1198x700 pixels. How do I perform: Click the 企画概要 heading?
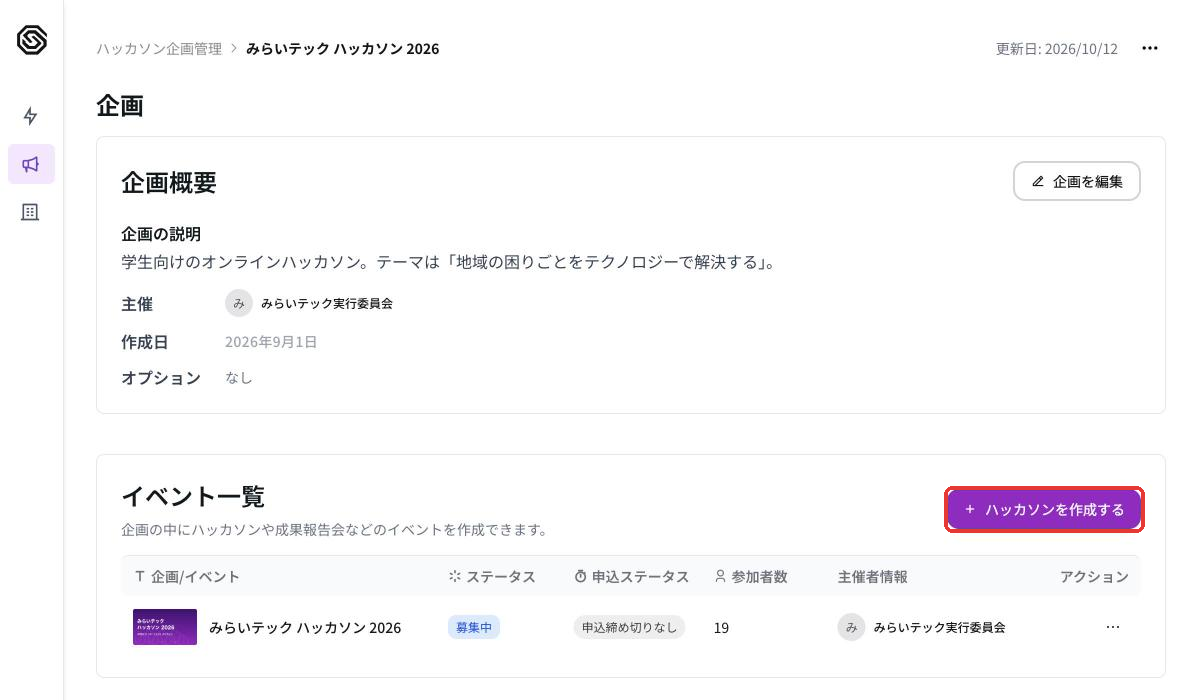point(169,183)
